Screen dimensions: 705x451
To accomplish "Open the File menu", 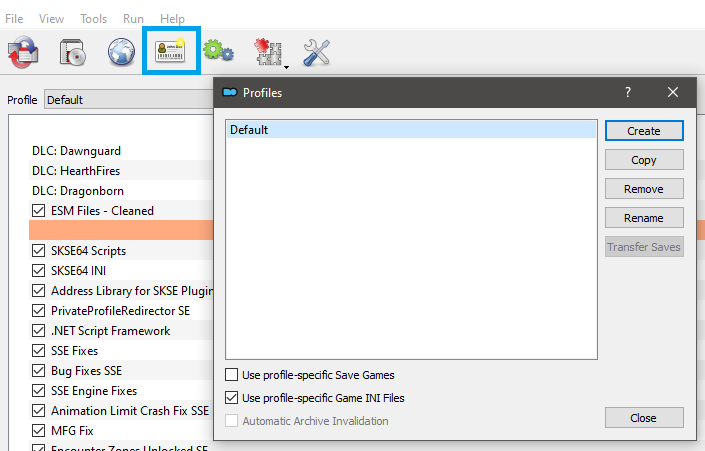I will point(14,19).
